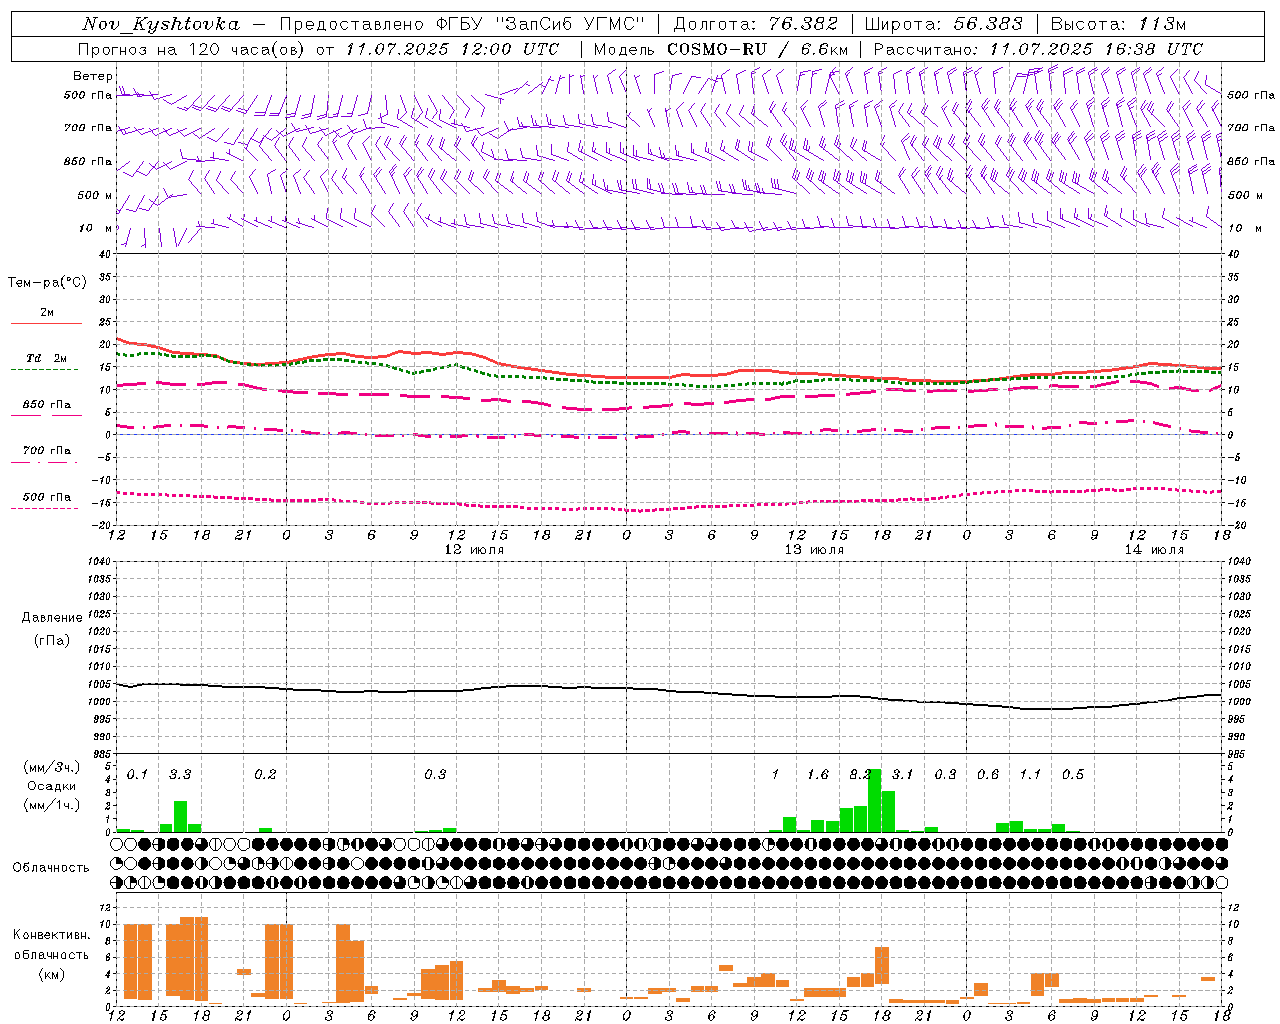The image size is (1280, 1024).
Task: Click the '500 м' wind level label on left
Action: [x=95, y=195]
